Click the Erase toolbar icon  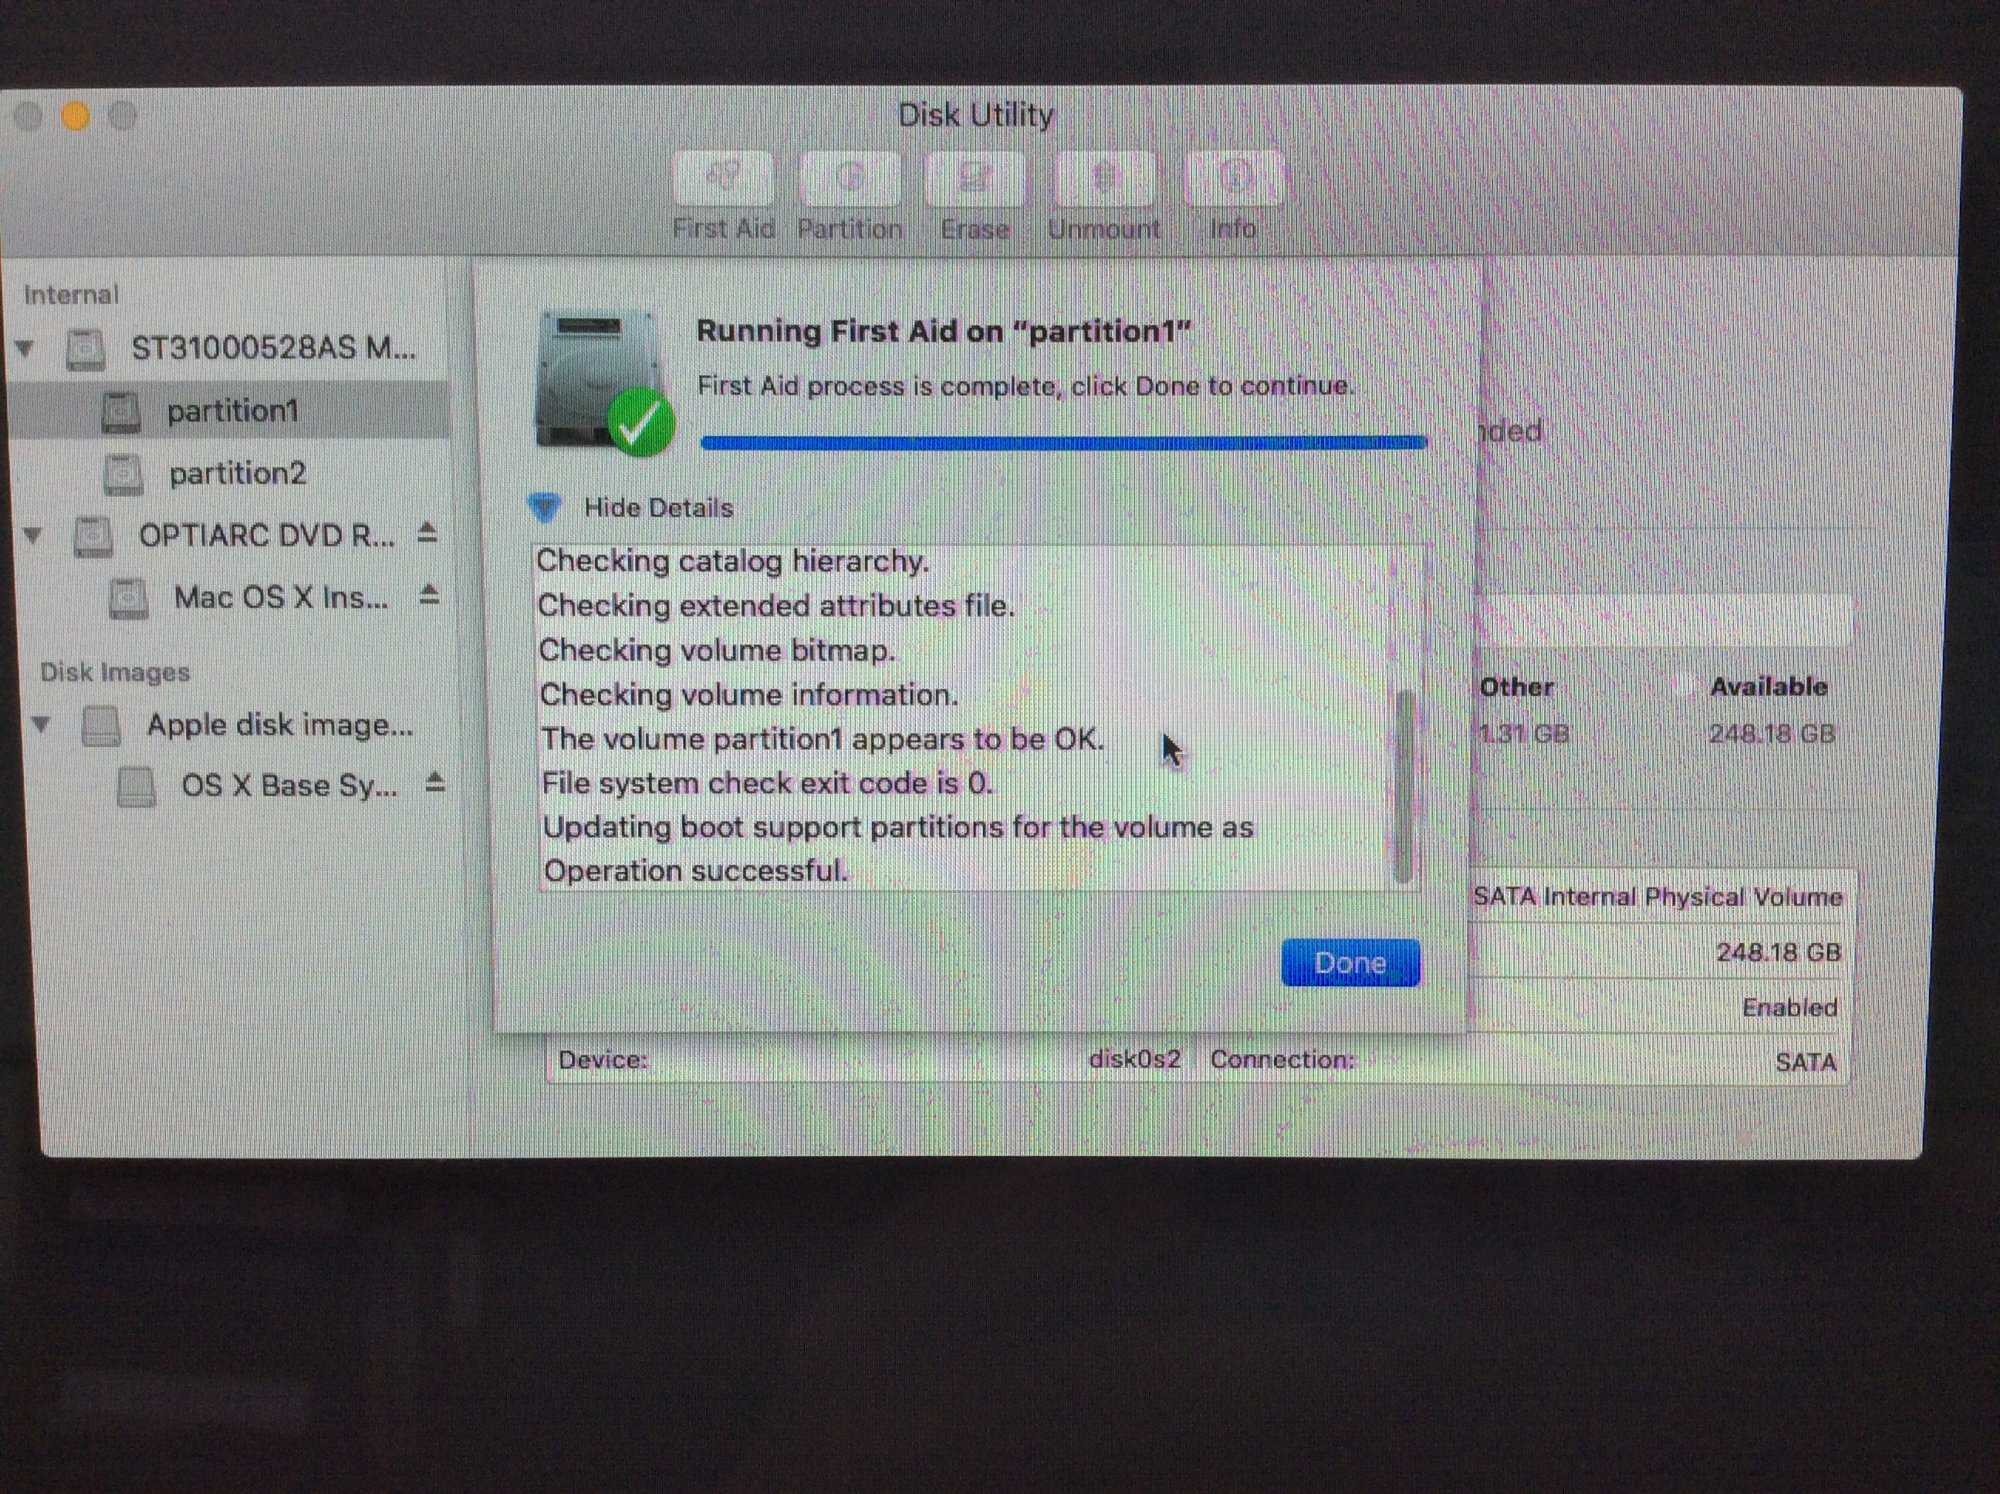tap(975, 178)
